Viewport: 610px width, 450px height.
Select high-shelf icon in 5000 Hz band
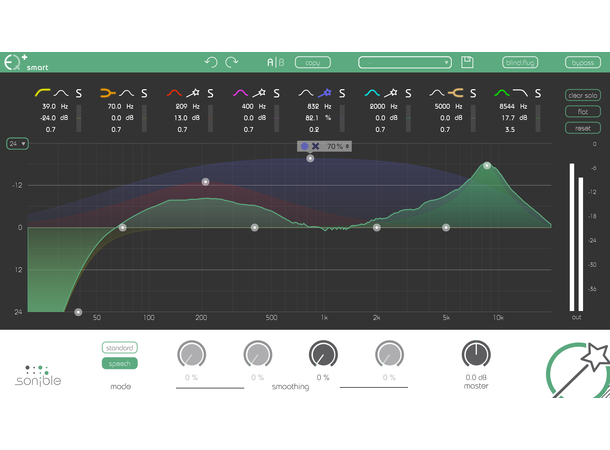pos(456,93)
